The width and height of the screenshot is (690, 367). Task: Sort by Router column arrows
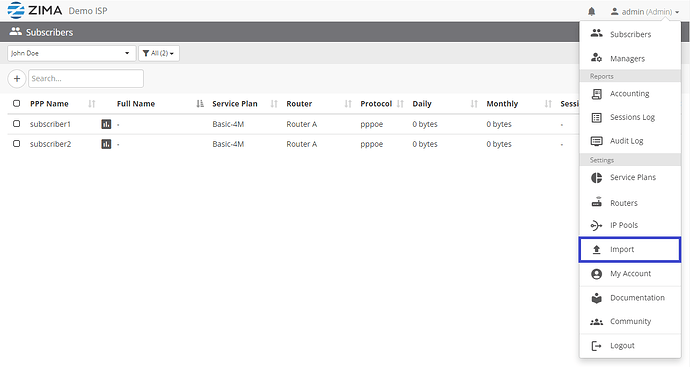348,104
